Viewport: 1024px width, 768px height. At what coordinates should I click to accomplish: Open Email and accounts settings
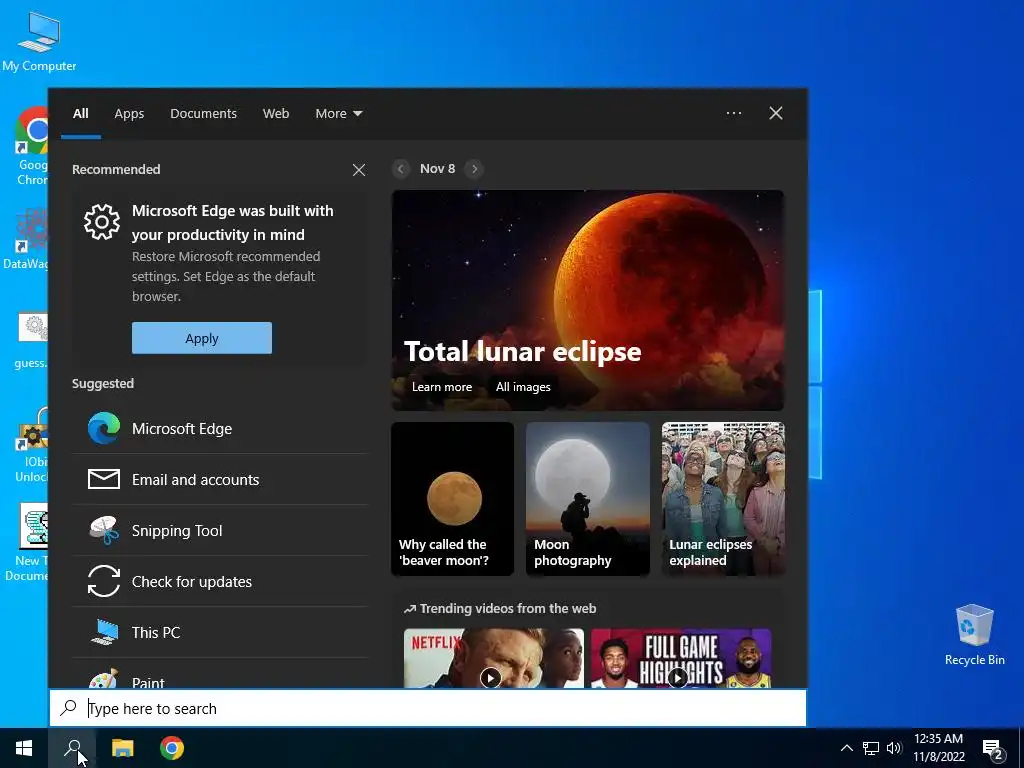[220, 479]
